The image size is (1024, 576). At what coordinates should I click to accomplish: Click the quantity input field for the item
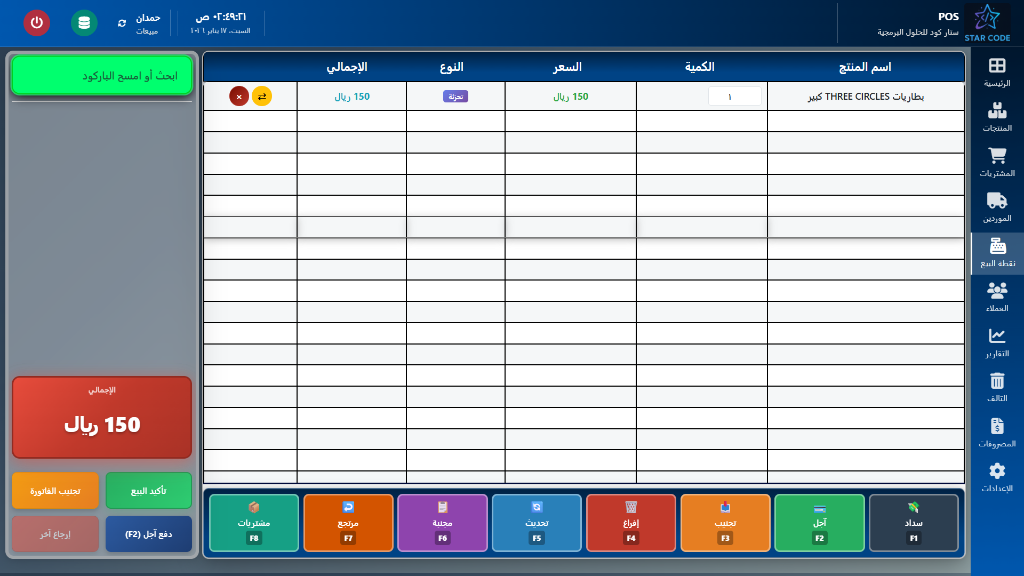tap(735, 97)
